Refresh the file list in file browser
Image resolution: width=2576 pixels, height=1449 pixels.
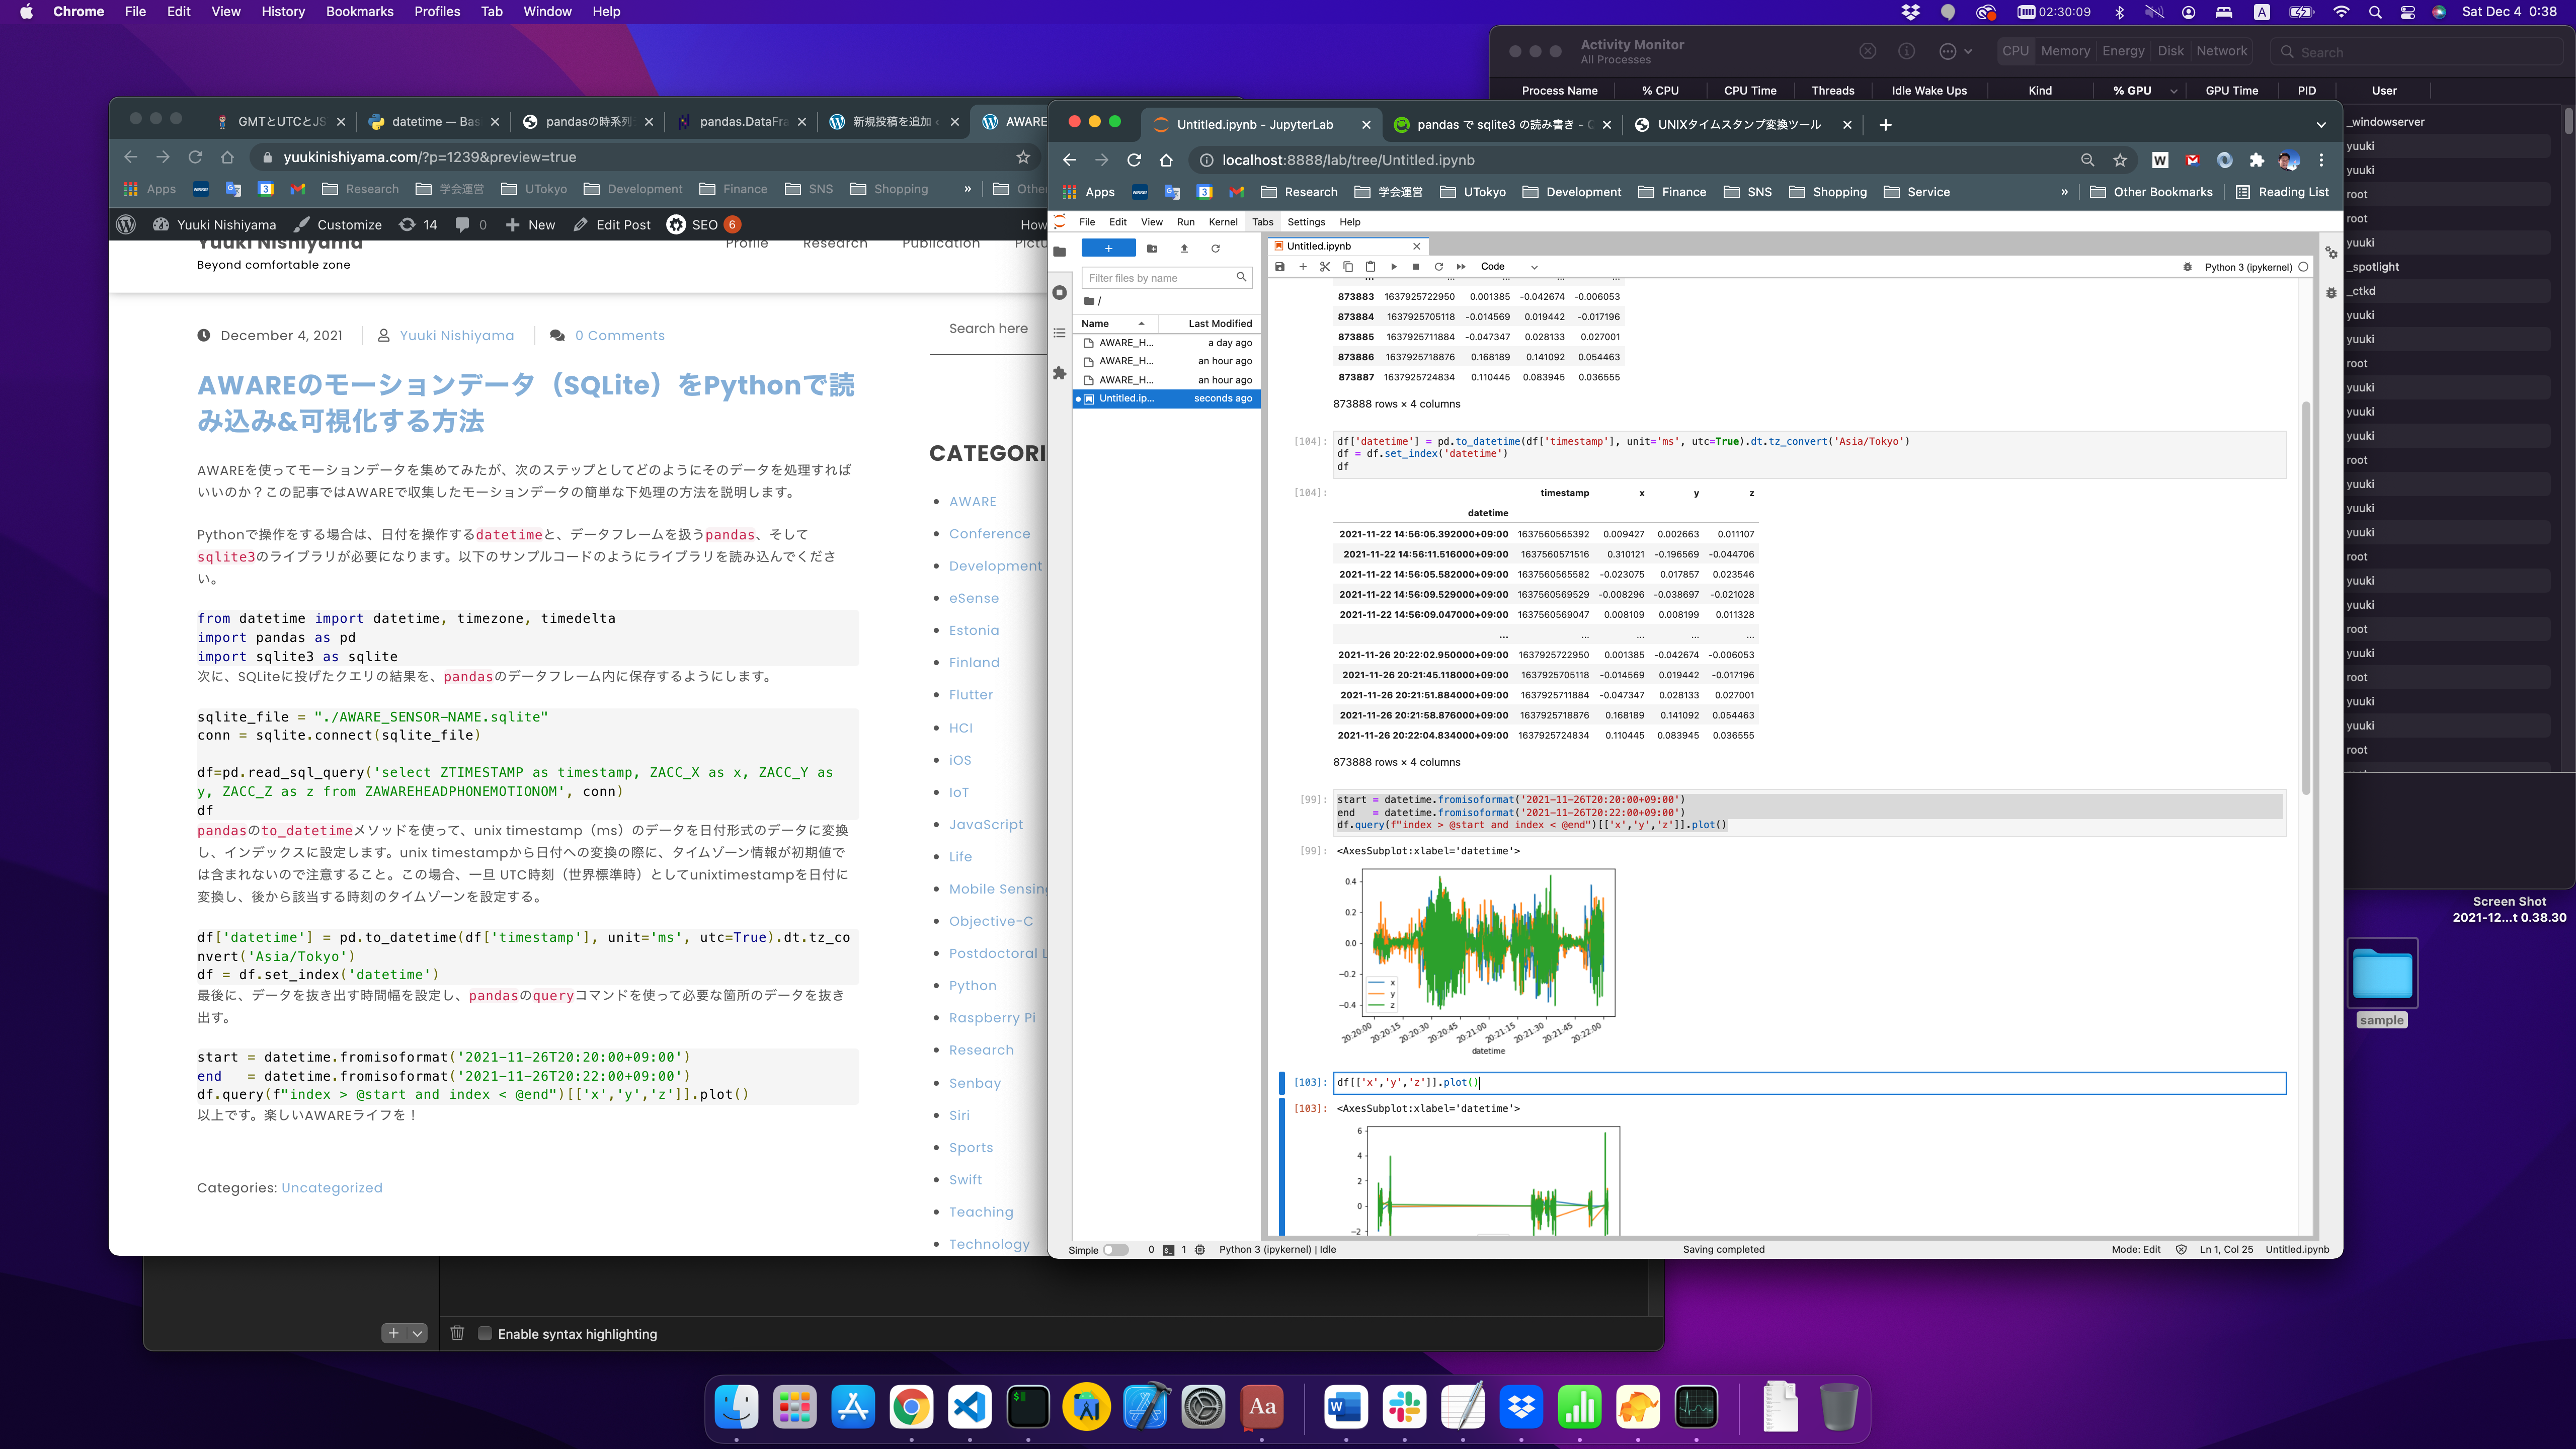pyautogui.click(x=1215, y=248)
